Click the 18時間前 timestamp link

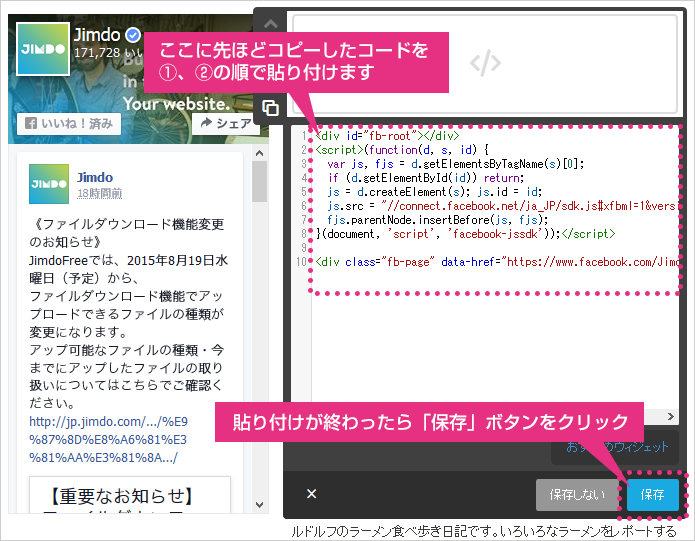click(99, 193)
